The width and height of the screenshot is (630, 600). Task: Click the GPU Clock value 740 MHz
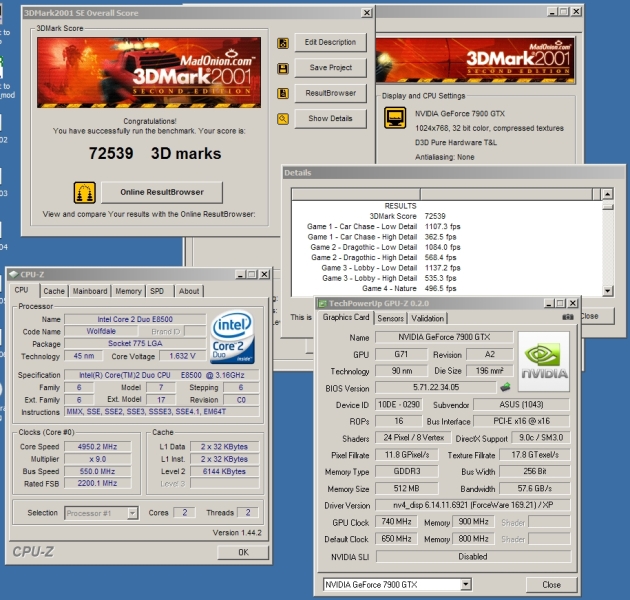396,522
